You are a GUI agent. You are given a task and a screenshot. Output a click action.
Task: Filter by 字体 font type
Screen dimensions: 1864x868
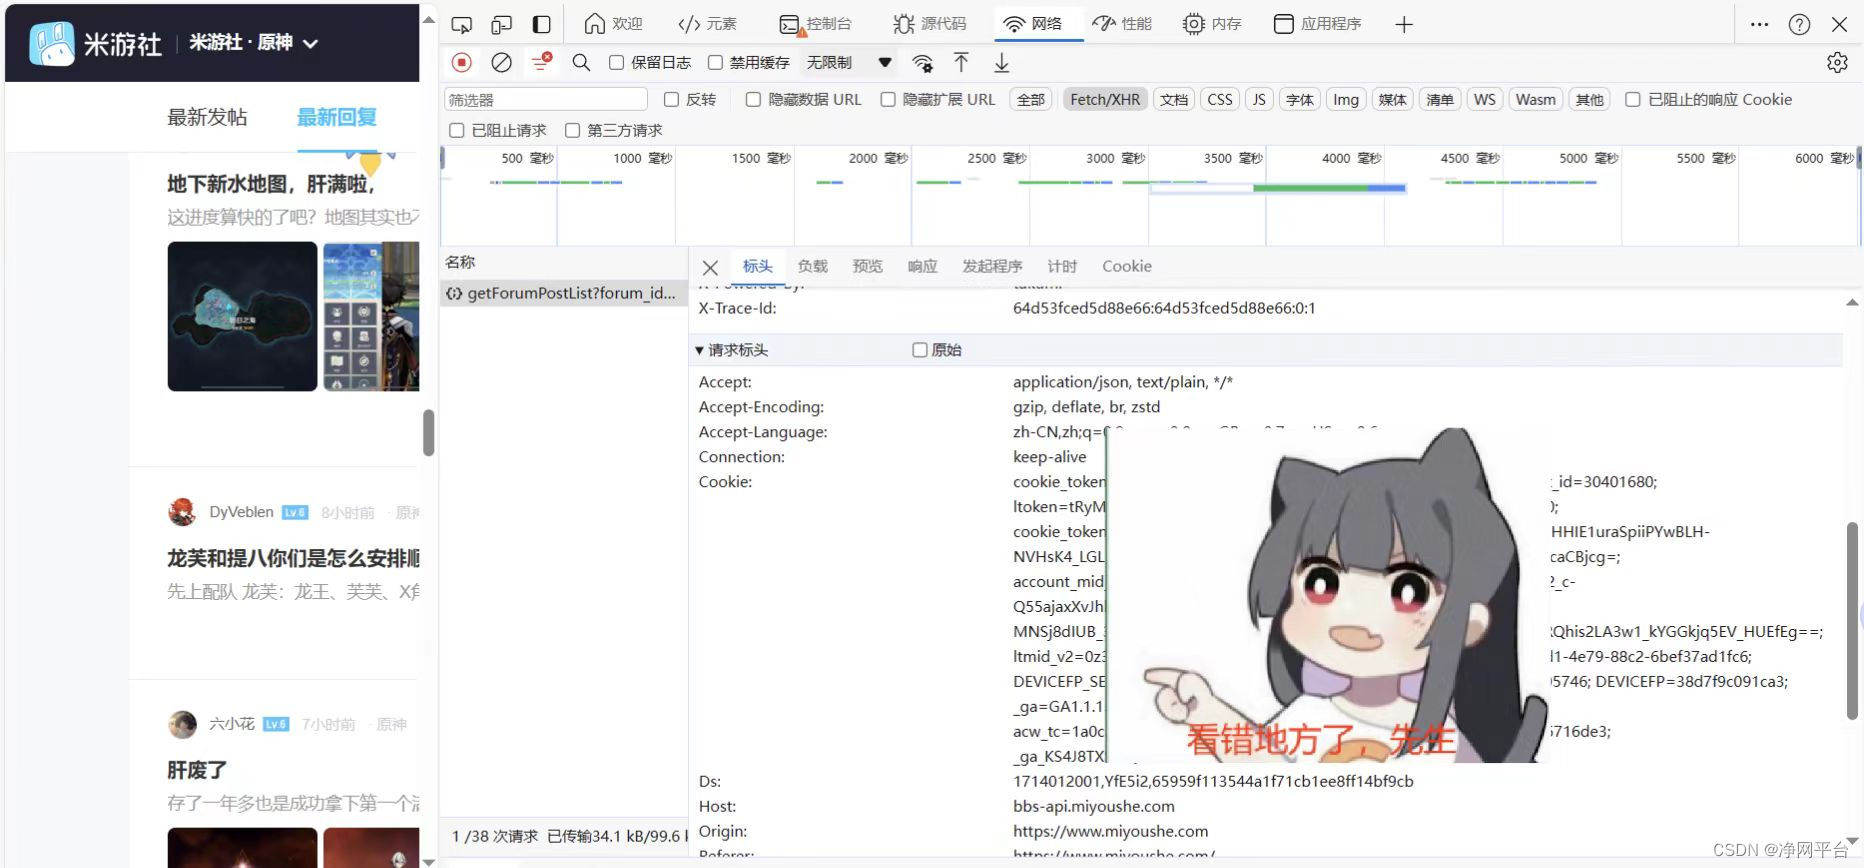(x=1300, y=100)
